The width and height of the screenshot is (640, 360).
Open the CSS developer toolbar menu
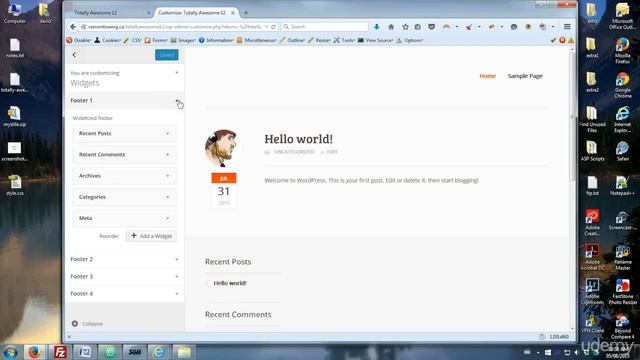133,40
